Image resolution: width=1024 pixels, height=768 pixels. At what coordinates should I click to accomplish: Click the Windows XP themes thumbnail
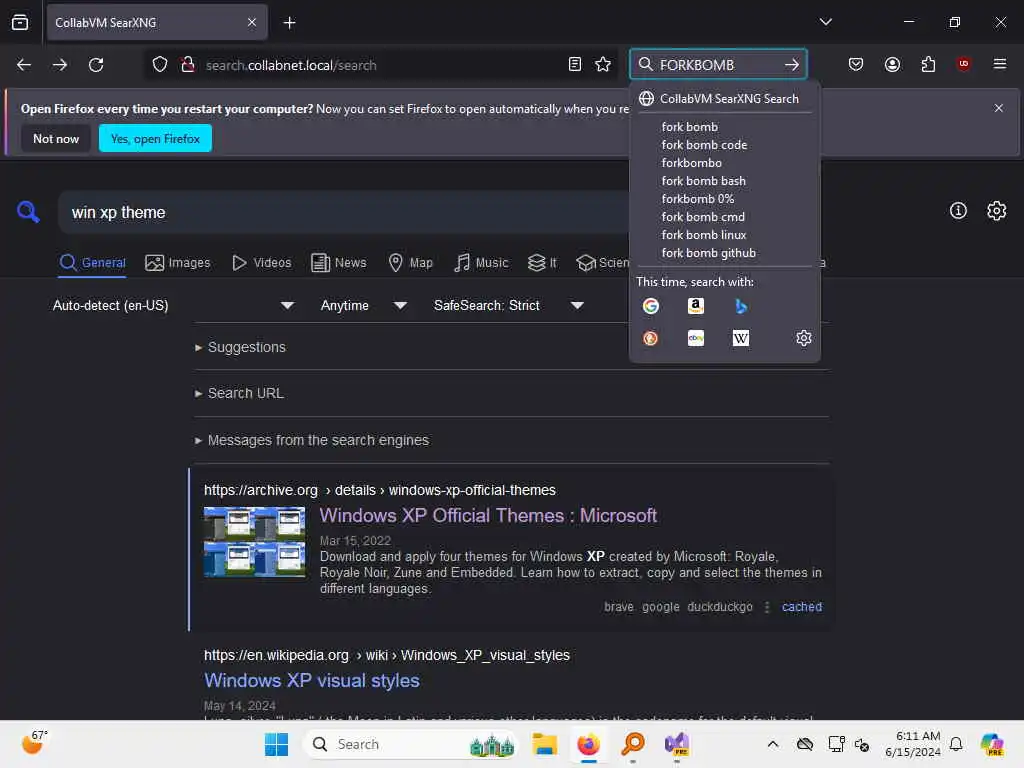(x=254, y=542)
